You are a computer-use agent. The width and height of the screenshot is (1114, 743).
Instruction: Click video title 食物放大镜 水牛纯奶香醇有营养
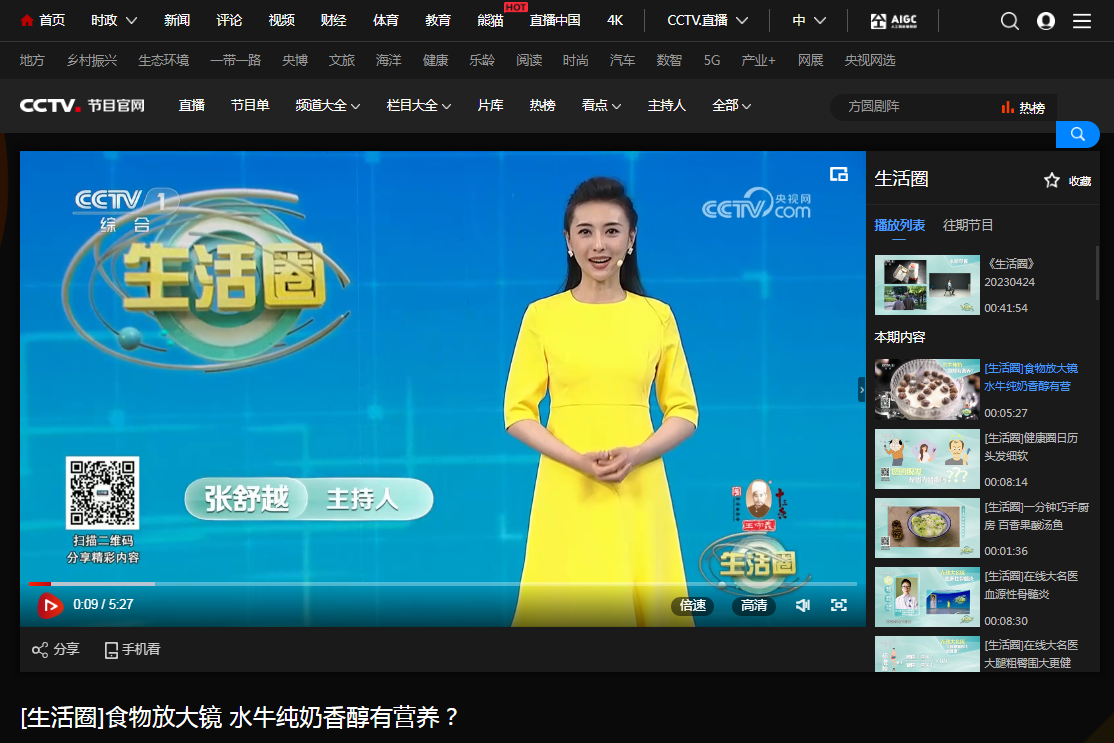click(x=239, y=717)
